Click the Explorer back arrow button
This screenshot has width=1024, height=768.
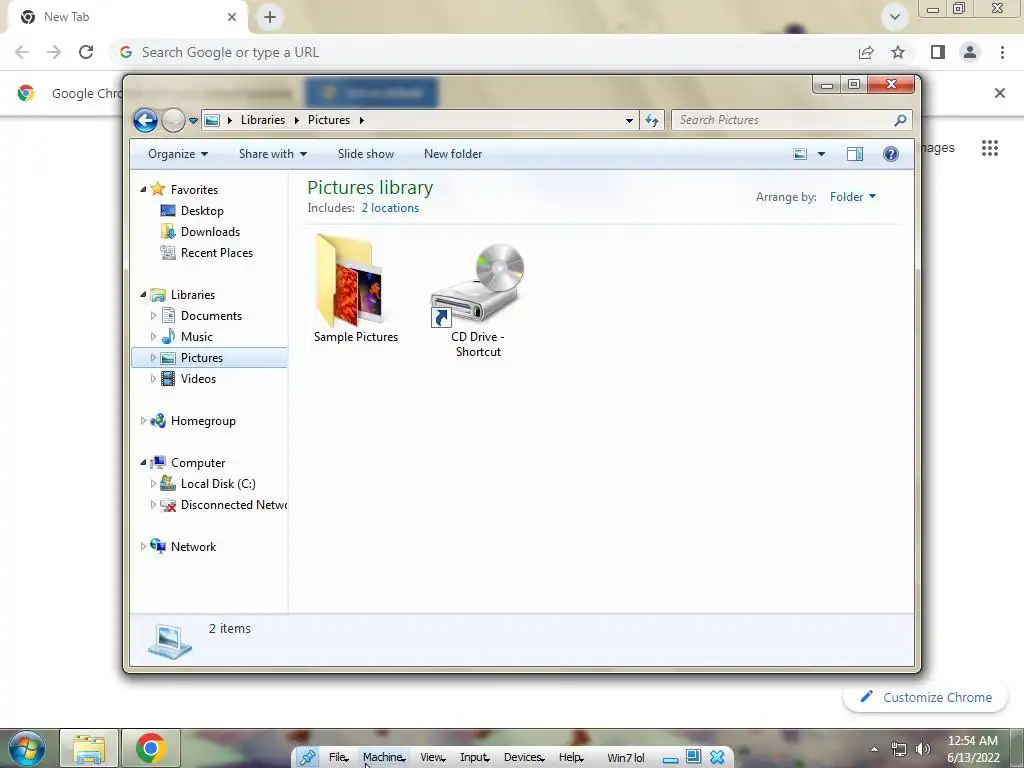pos(145,120)
